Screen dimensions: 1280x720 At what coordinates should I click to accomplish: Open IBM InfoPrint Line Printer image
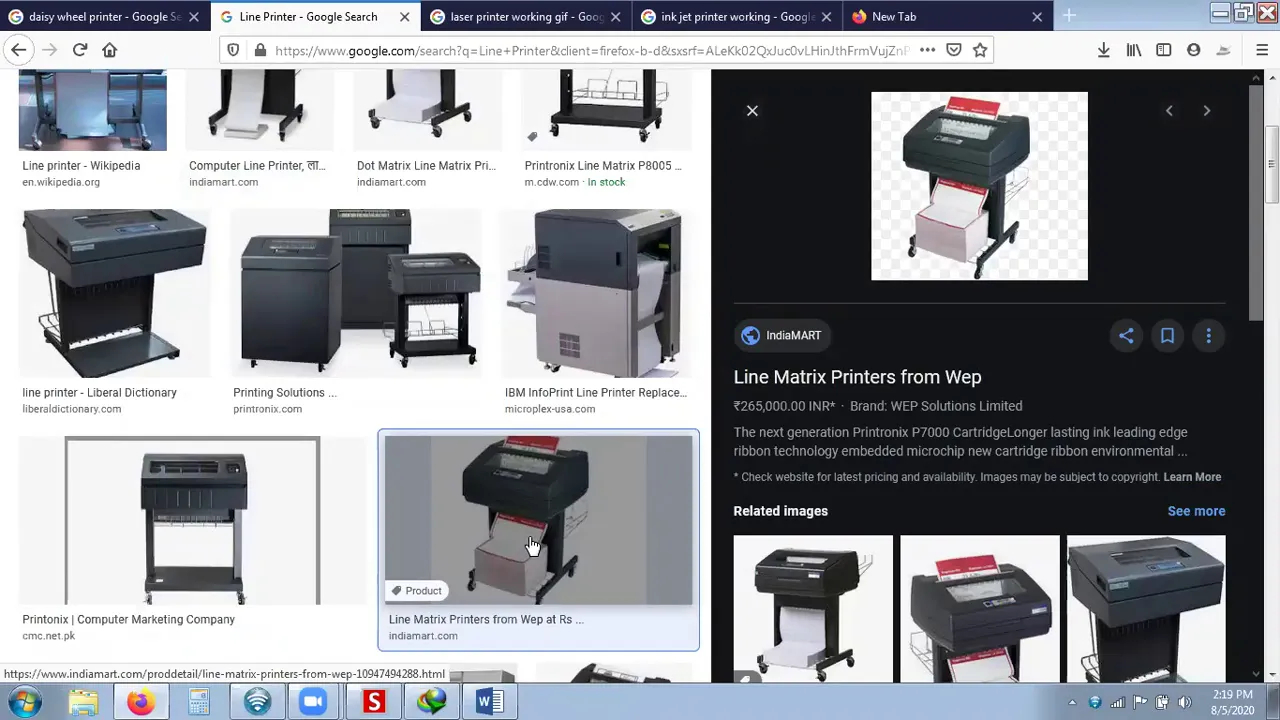point(597,293)
